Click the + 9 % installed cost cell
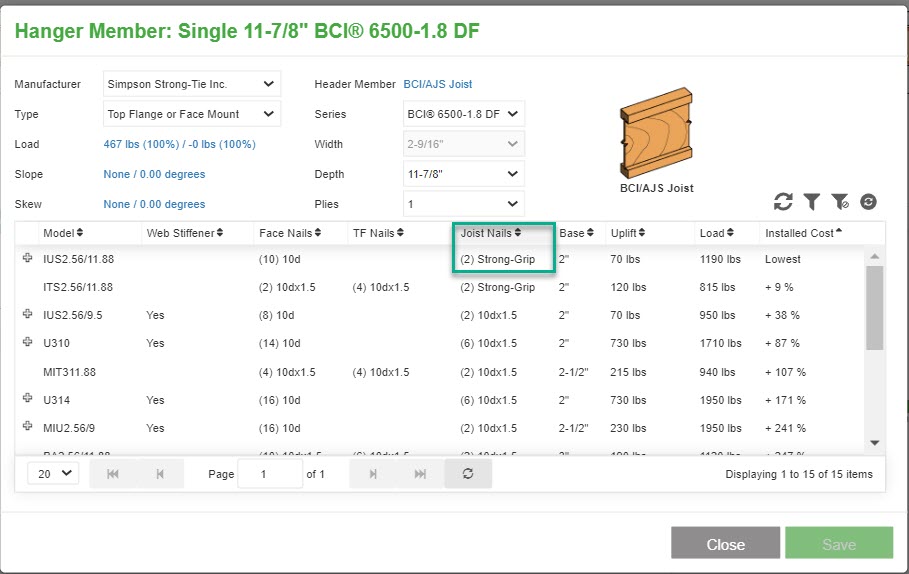909x574 pixels. [x=779, y=287]
